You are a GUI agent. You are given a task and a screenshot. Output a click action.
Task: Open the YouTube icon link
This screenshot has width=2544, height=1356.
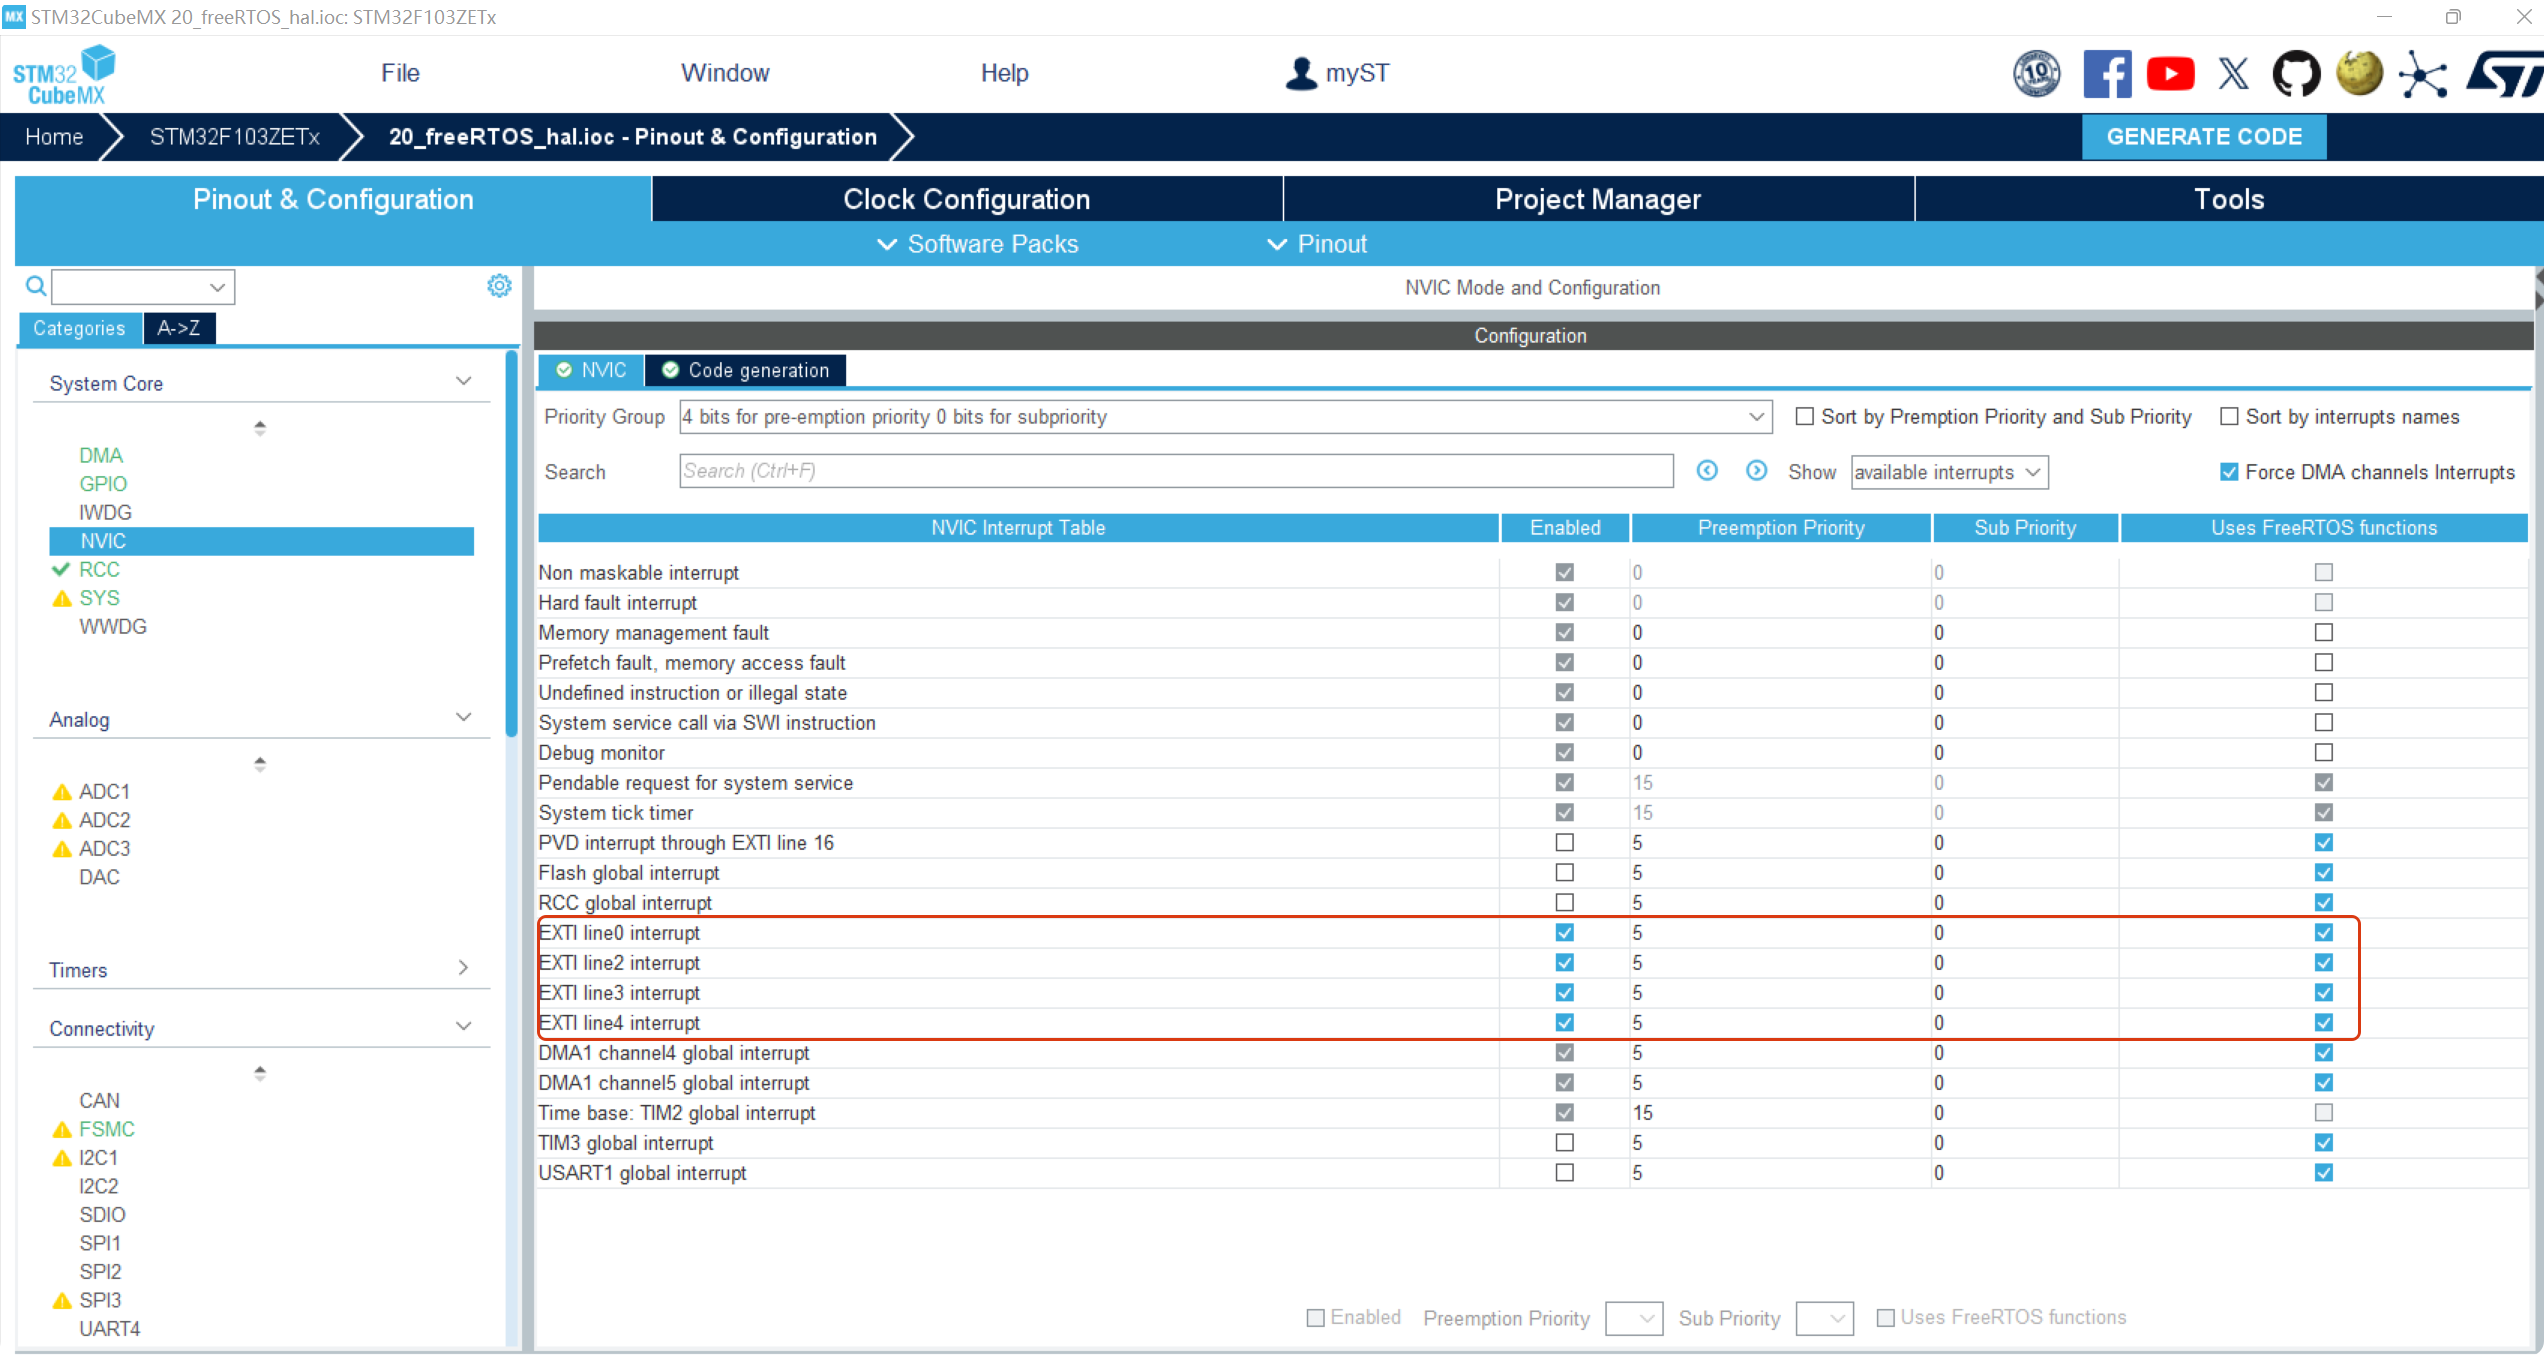pos(2170,74)
